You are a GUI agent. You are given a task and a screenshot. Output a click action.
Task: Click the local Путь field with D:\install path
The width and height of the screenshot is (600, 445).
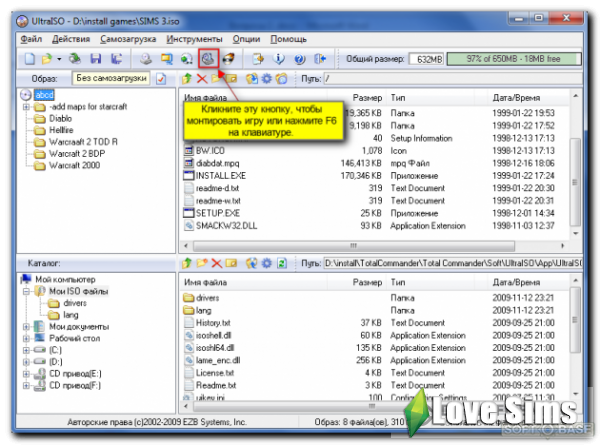click(x=453, y=263)
